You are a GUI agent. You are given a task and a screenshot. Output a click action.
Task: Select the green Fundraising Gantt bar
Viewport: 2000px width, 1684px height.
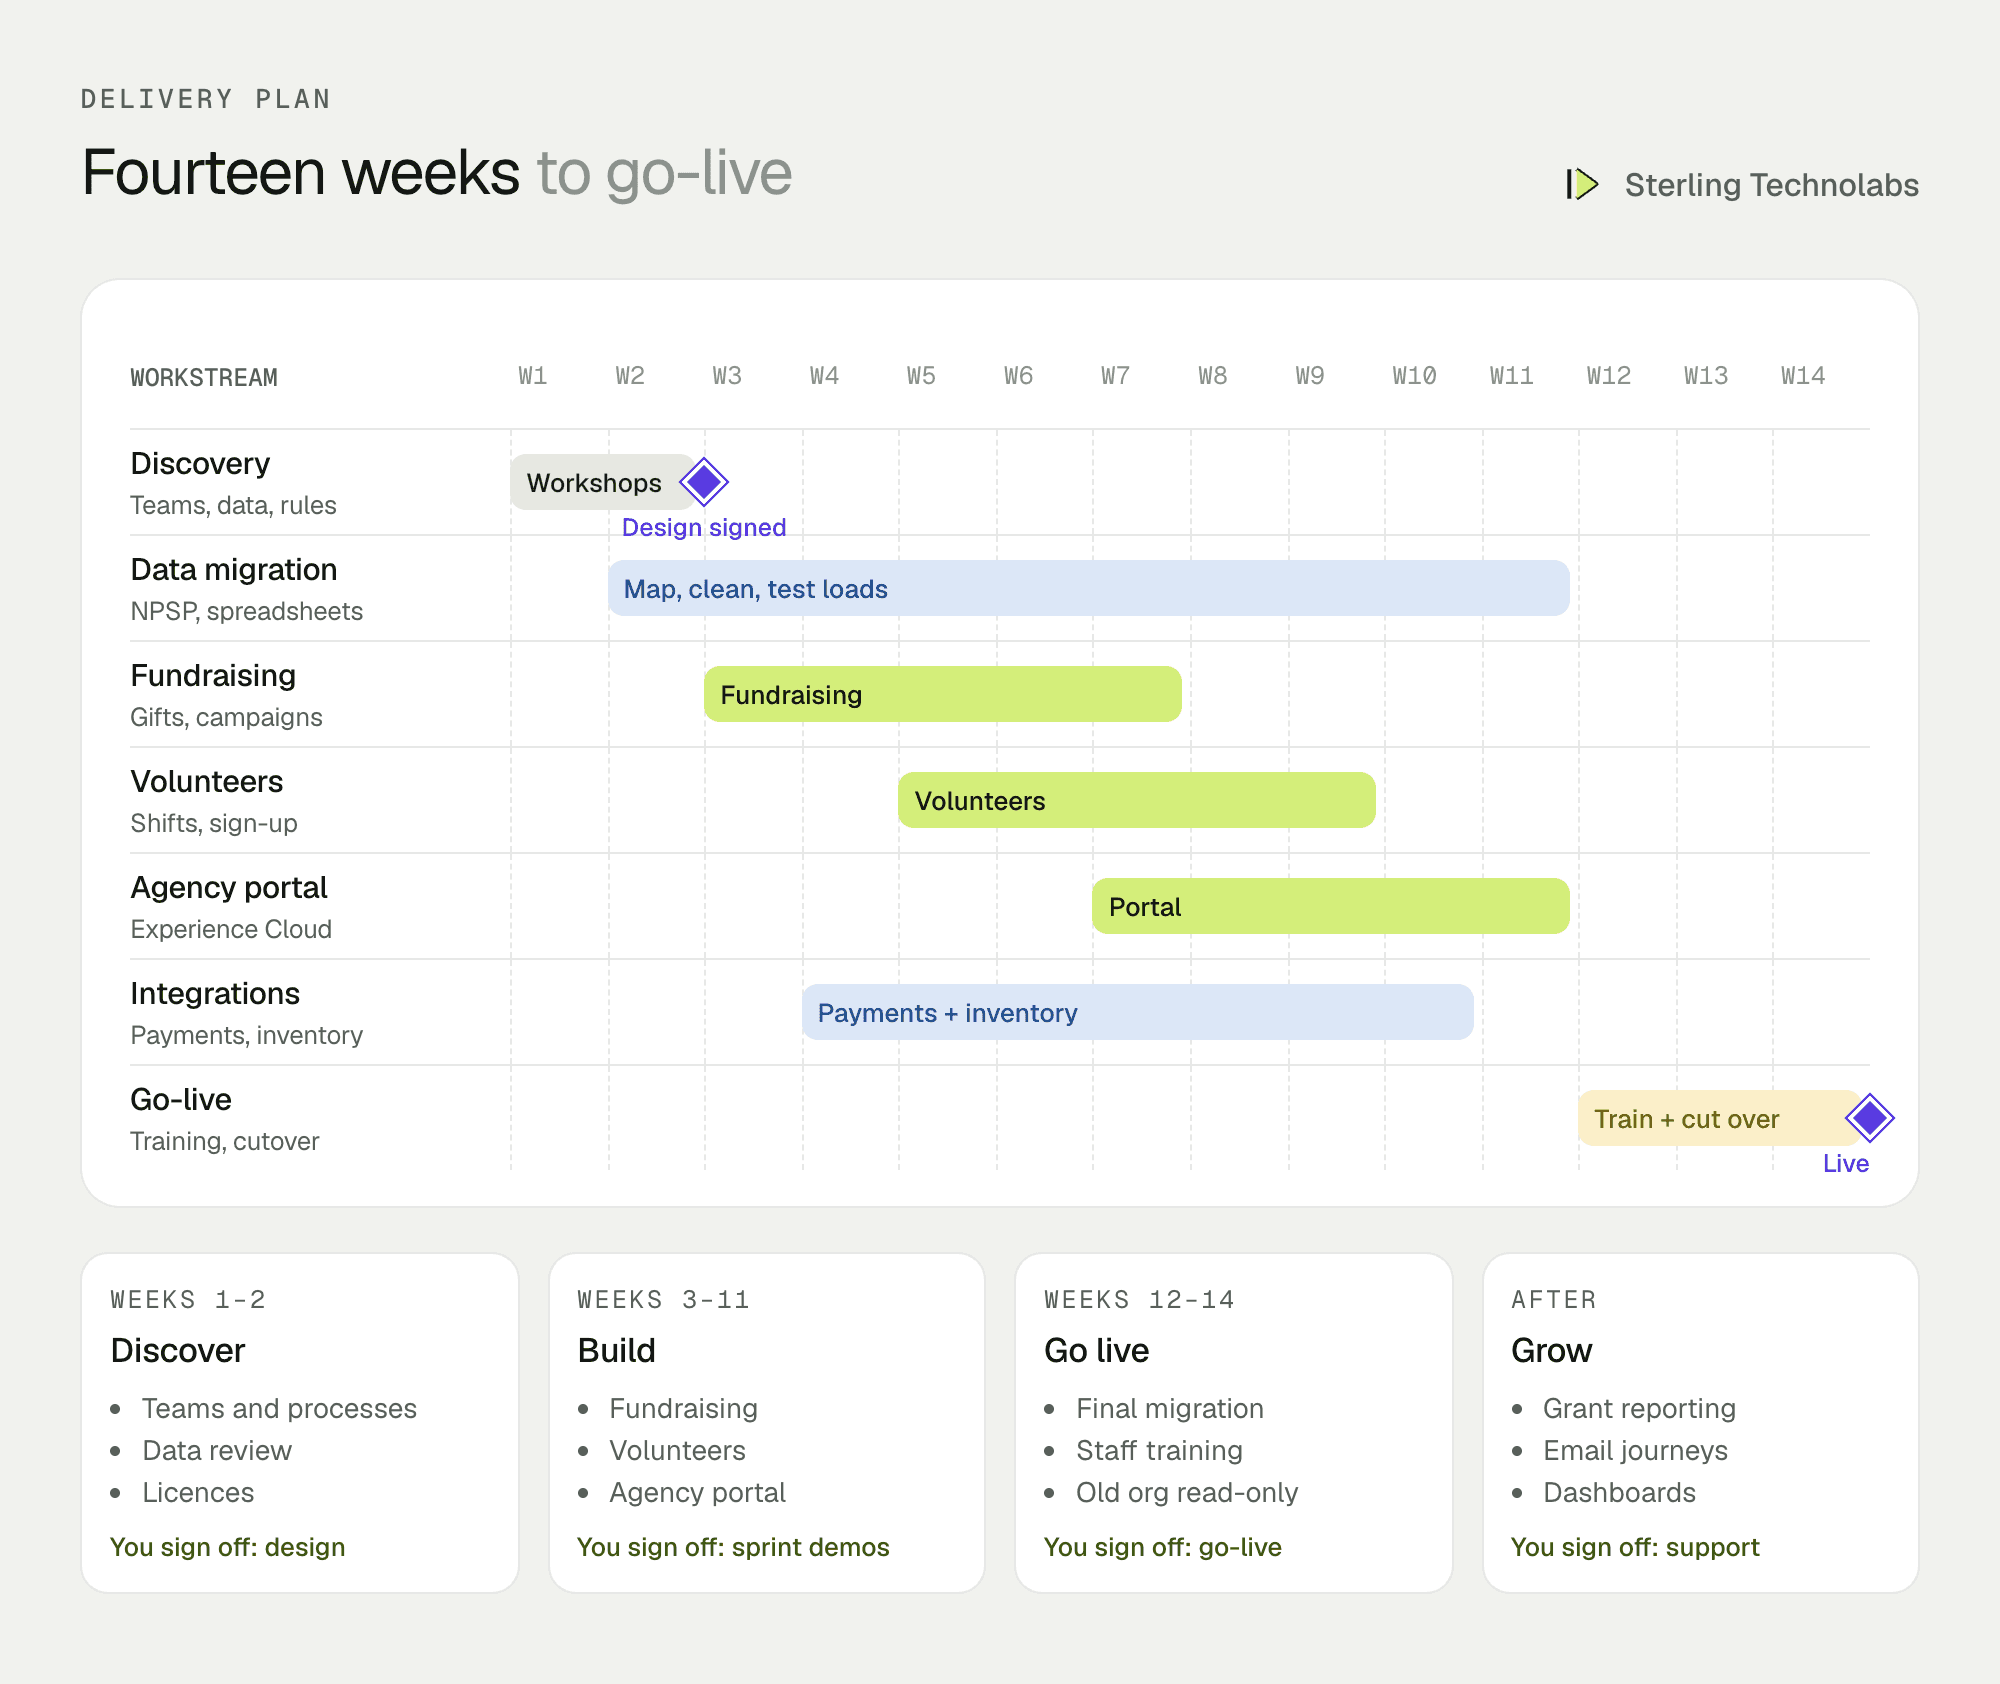tap(943, 694)
